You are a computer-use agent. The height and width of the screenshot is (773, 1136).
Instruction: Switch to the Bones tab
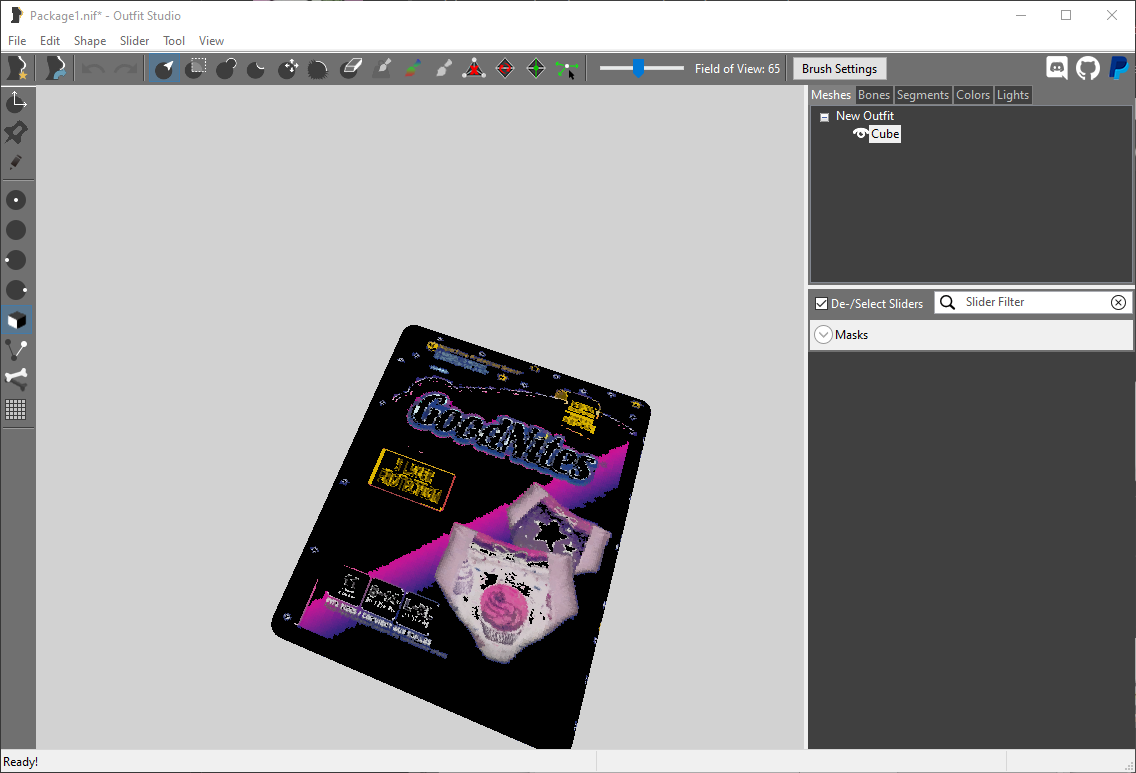pyautogui.click(x=874, y=95)
